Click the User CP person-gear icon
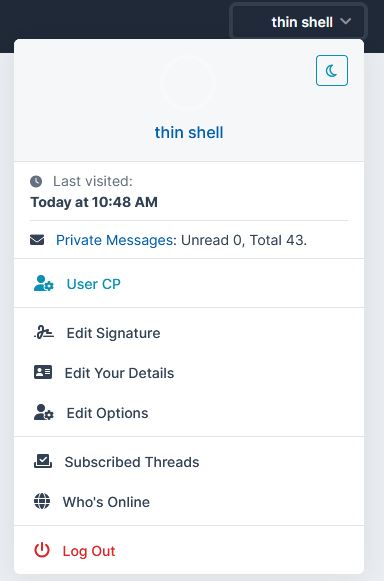The image size is (384, 581). (44, 283)
